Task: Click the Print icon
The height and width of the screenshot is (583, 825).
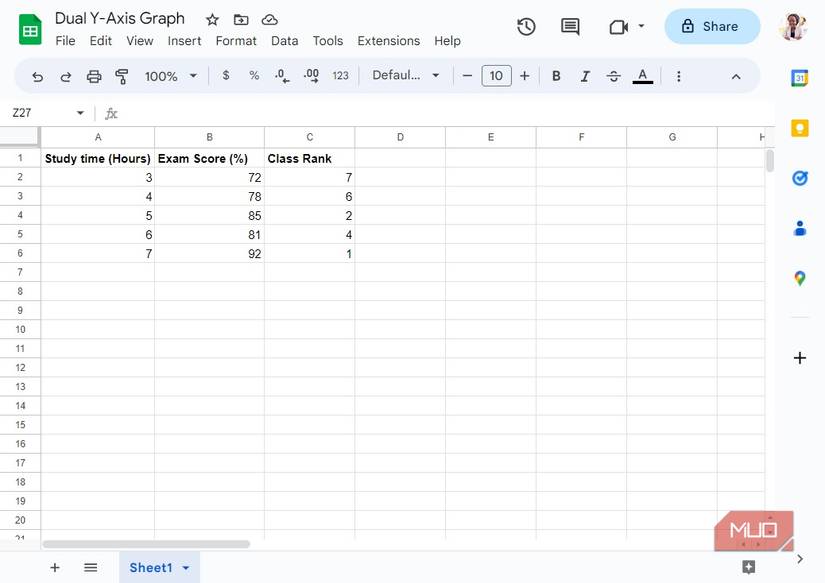Action: pyautogui.click(x=94, y=76)
